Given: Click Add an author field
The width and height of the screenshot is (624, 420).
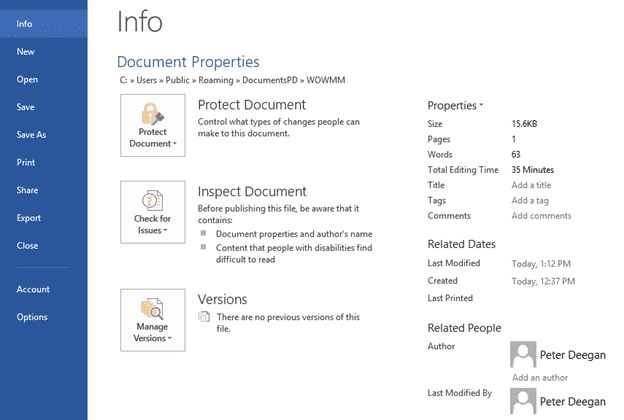Looking at the screenshot, I should (x=540, y=377).
